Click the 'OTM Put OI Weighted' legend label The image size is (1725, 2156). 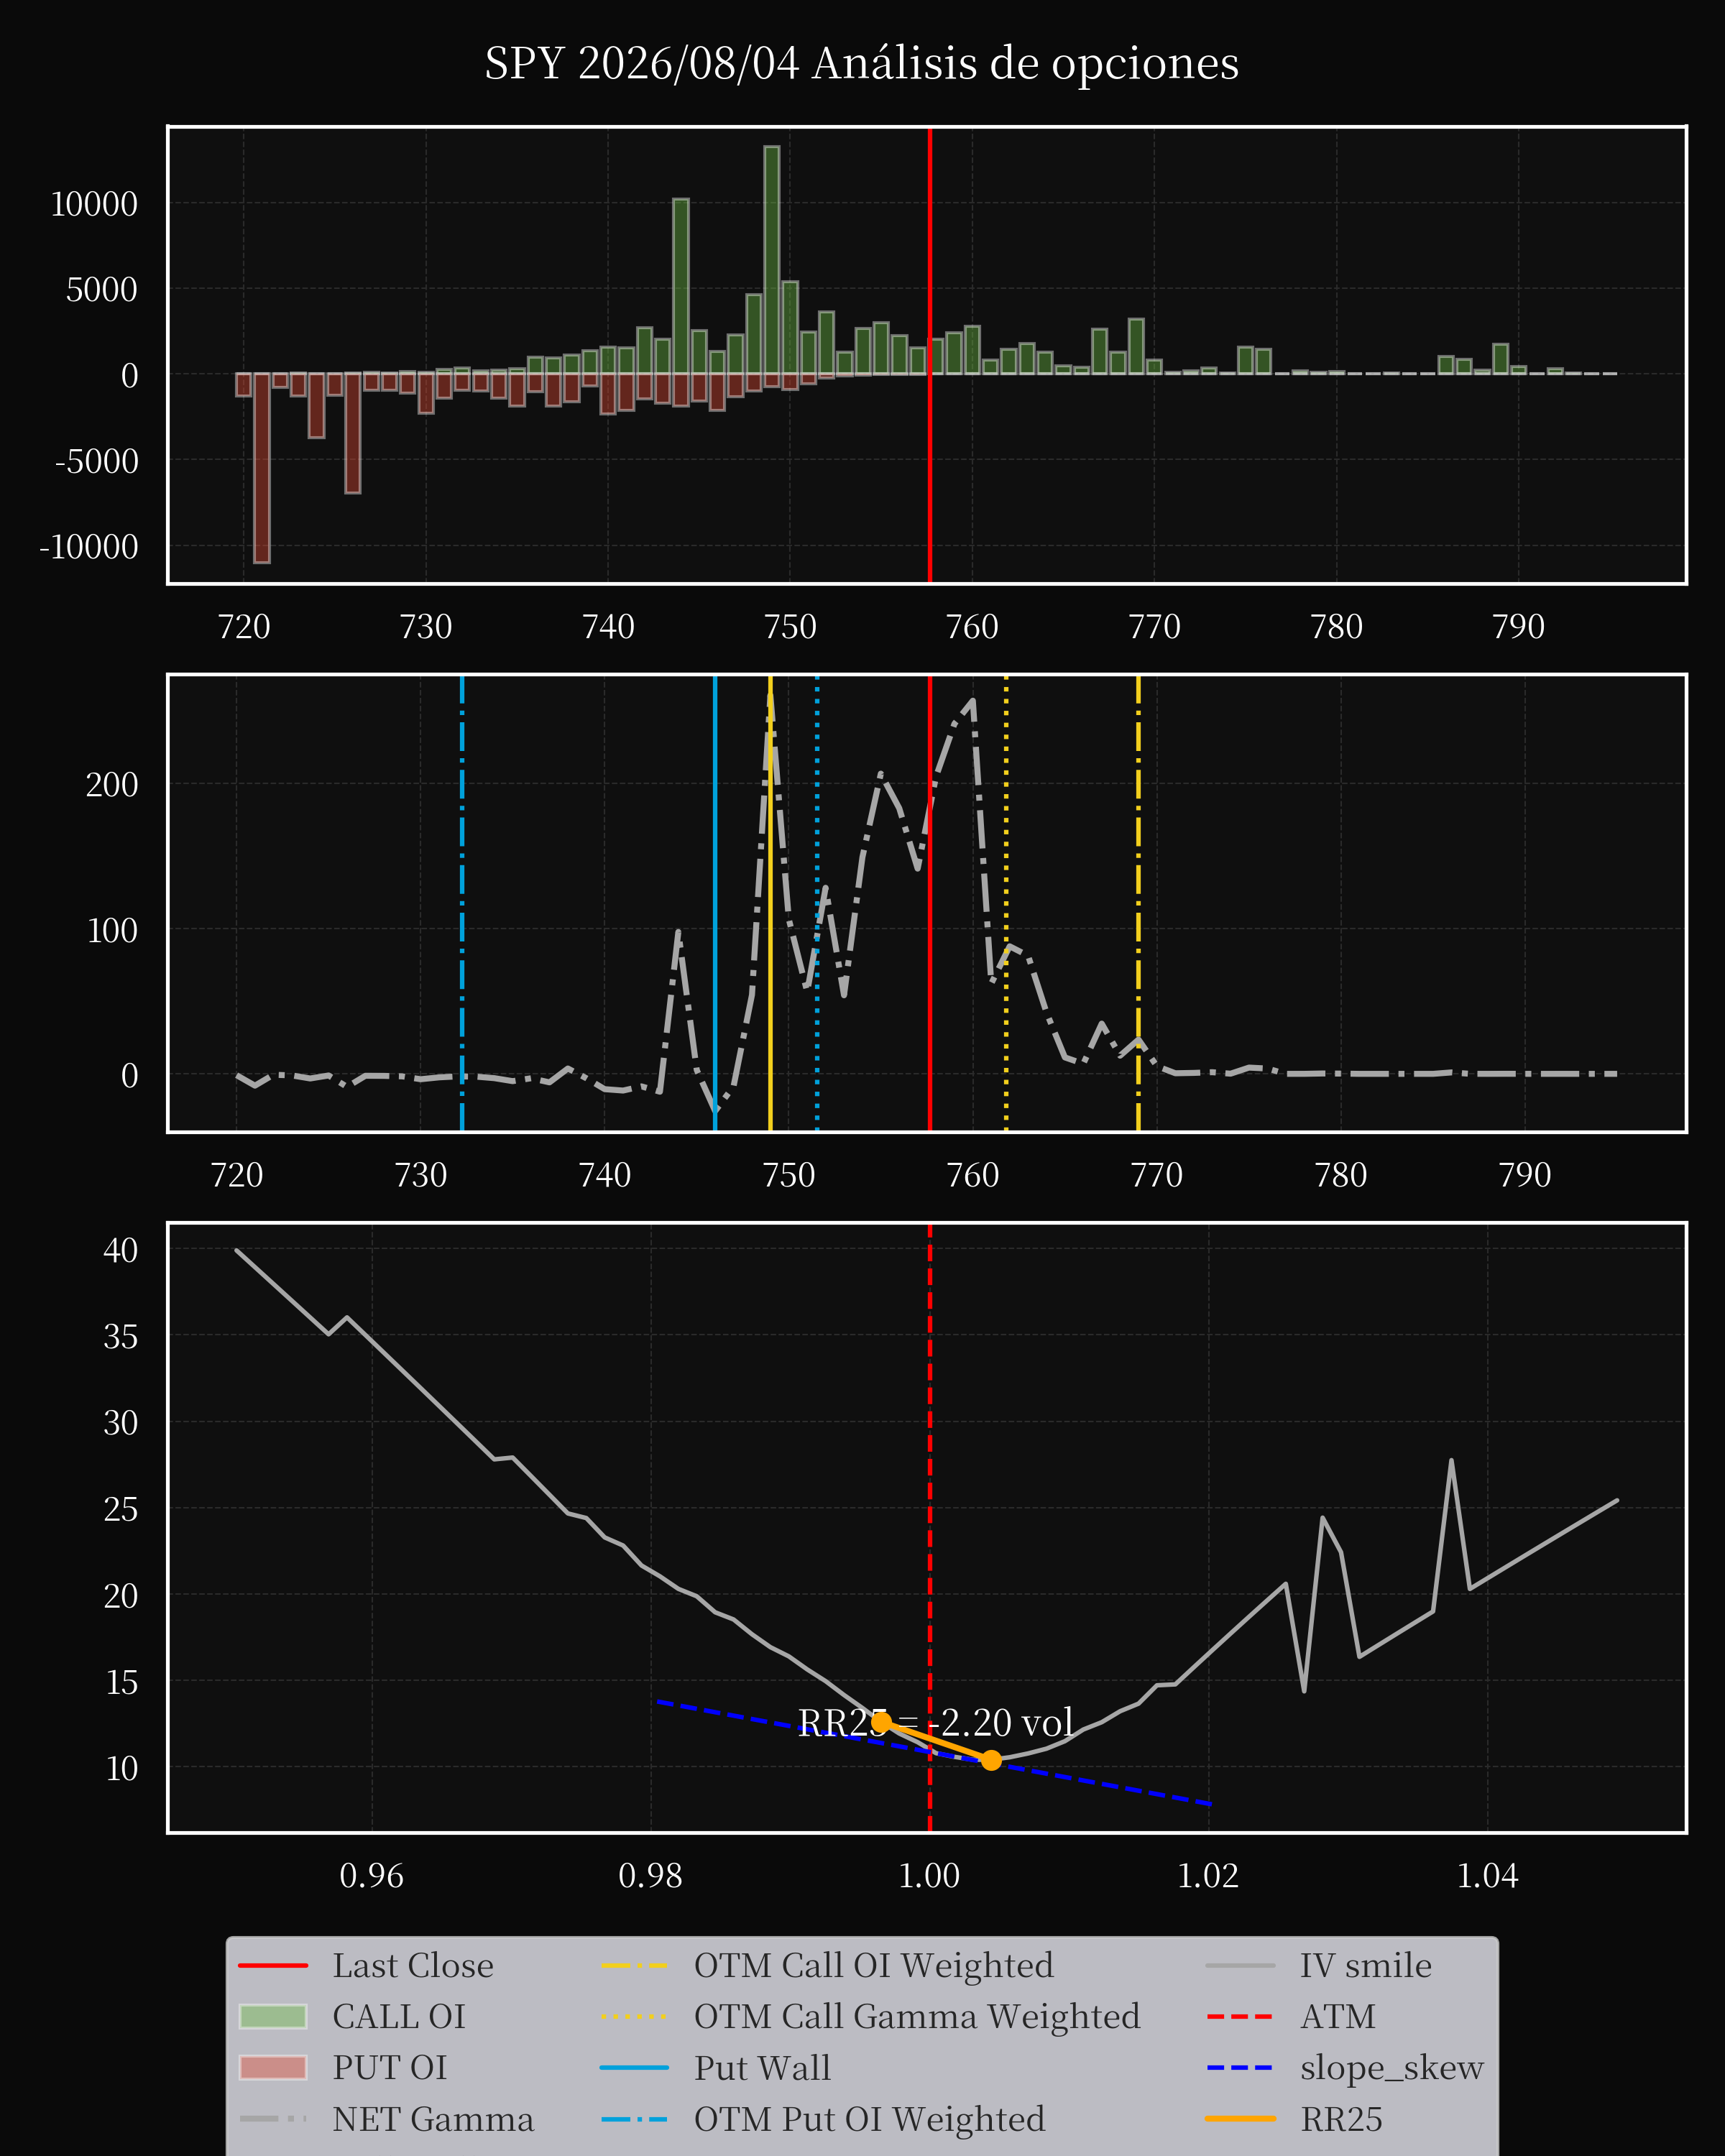pos(870,2119)
